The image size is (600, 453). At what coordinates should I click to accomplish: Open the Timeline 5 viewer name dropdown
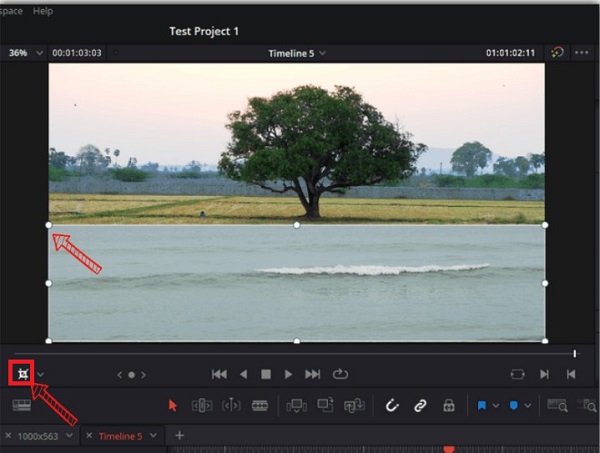pyautogui.click(x=323, y=53)
